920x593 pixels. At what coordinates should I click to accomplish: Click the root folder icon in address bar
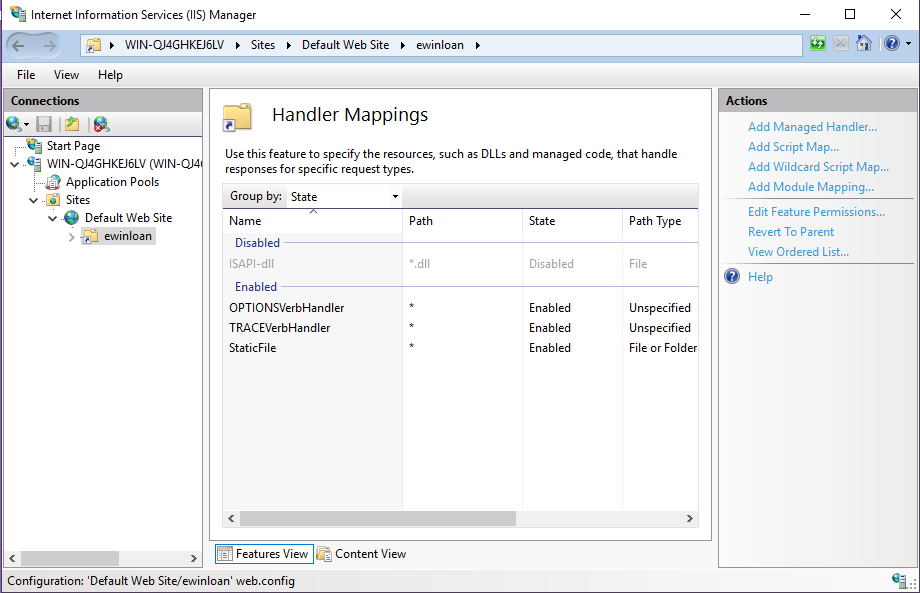tap(93, 45)
